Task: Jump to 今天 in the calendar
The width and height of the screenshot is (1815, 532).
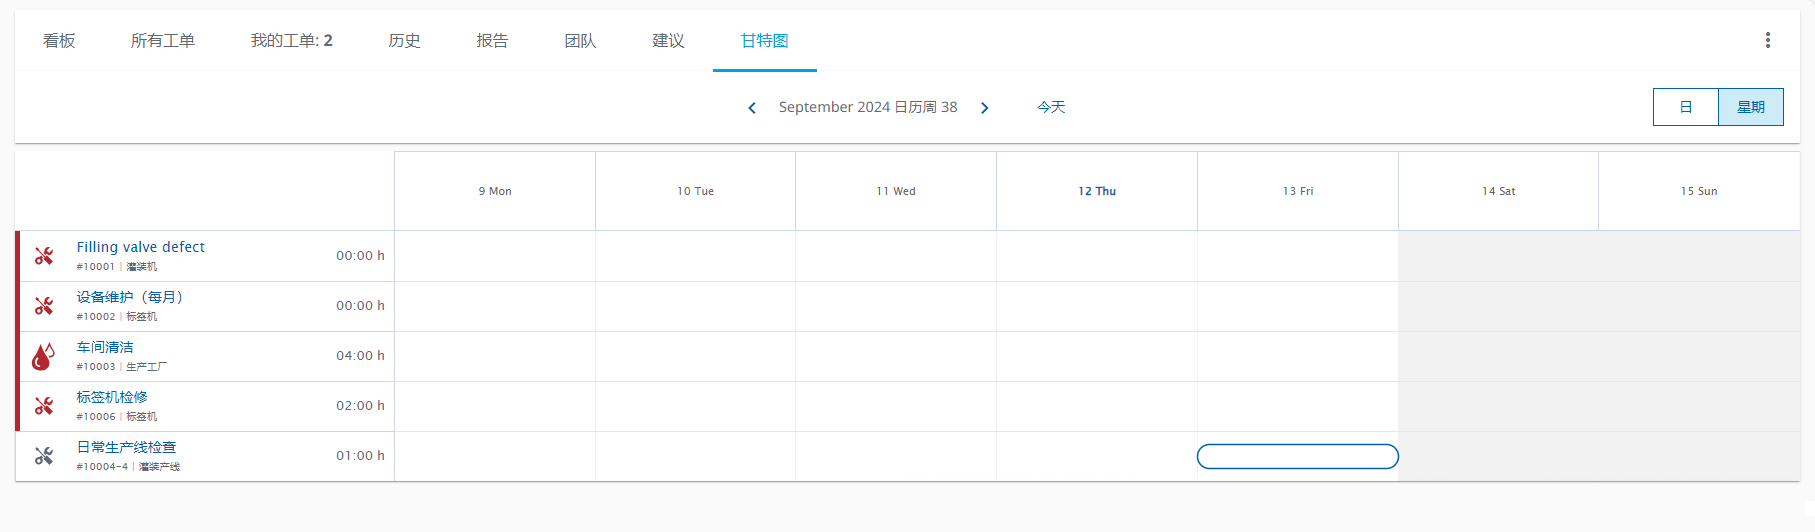Action: click(x=1050, y=107)
